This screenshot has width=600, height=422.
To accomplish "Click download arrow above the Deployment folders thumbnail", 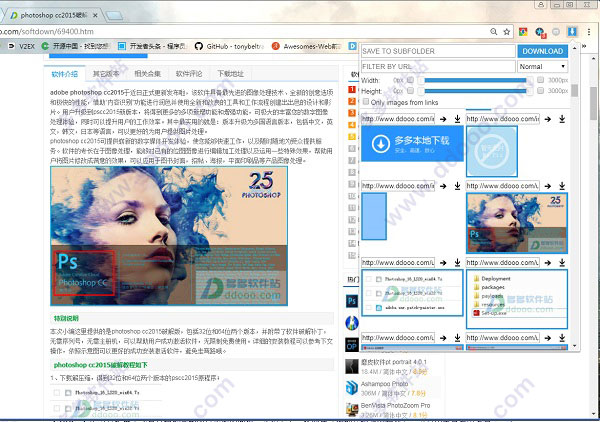I will 562,262.
